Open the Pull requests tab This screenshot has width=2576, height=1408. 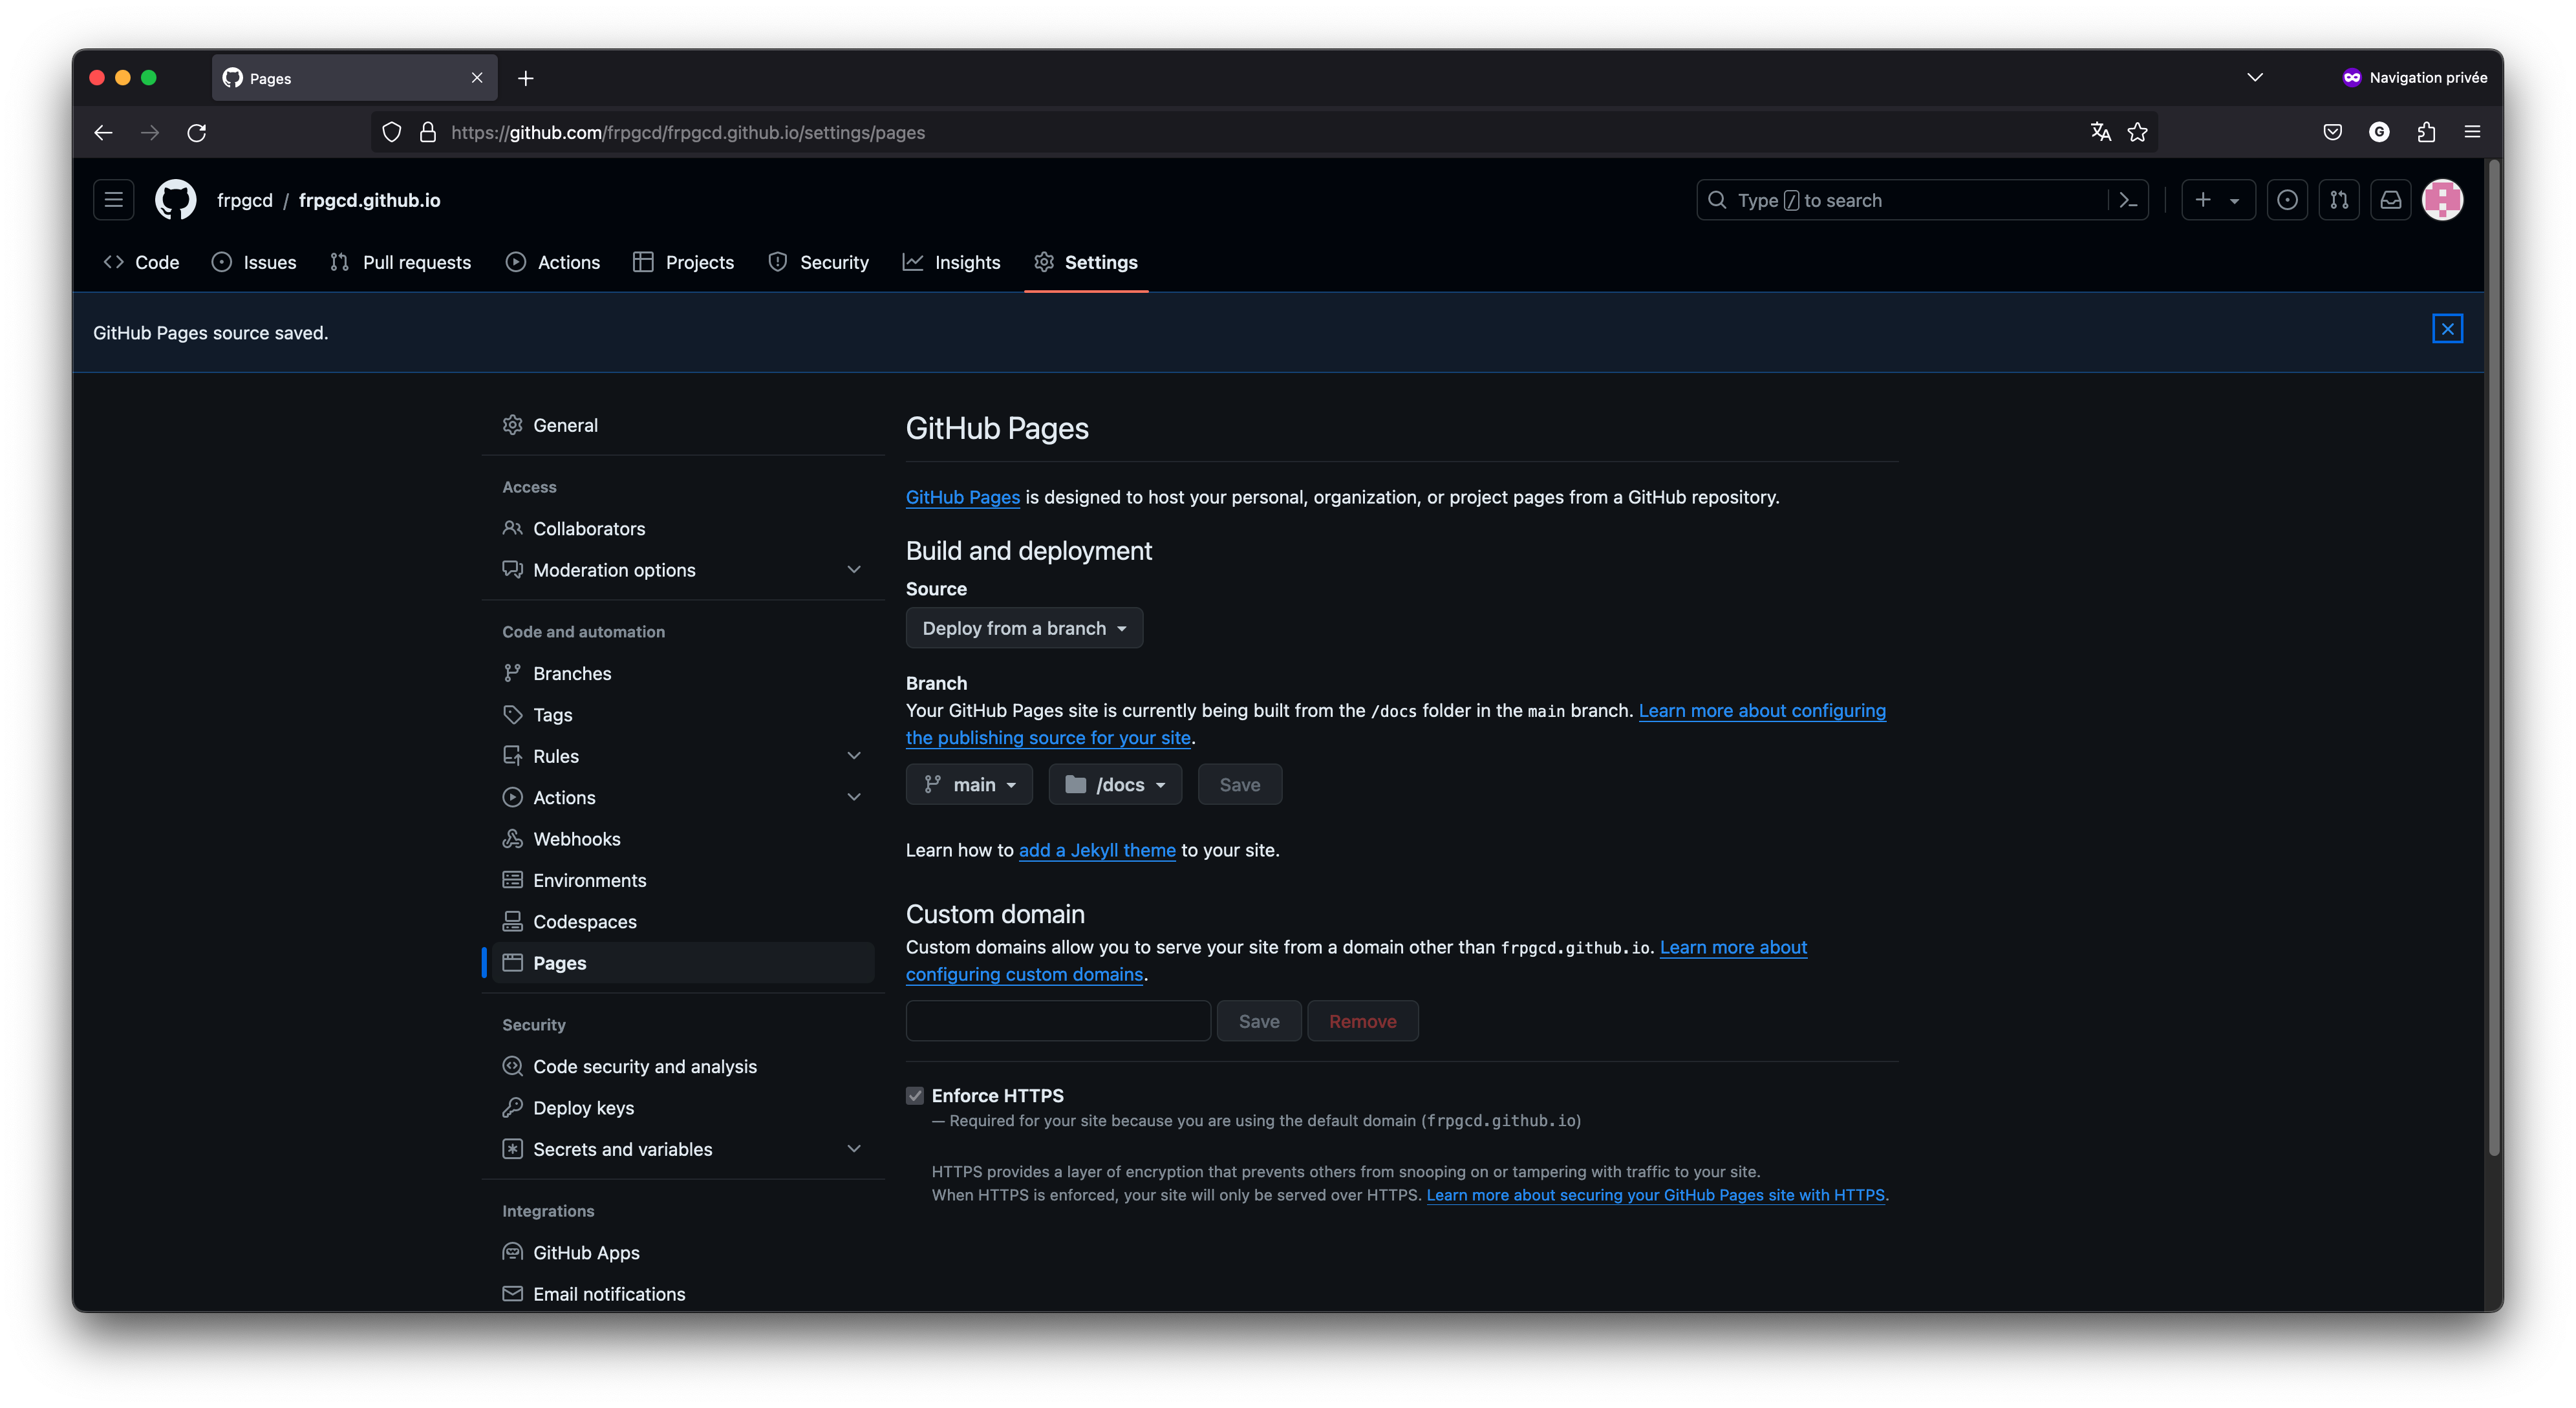point(400,262)
